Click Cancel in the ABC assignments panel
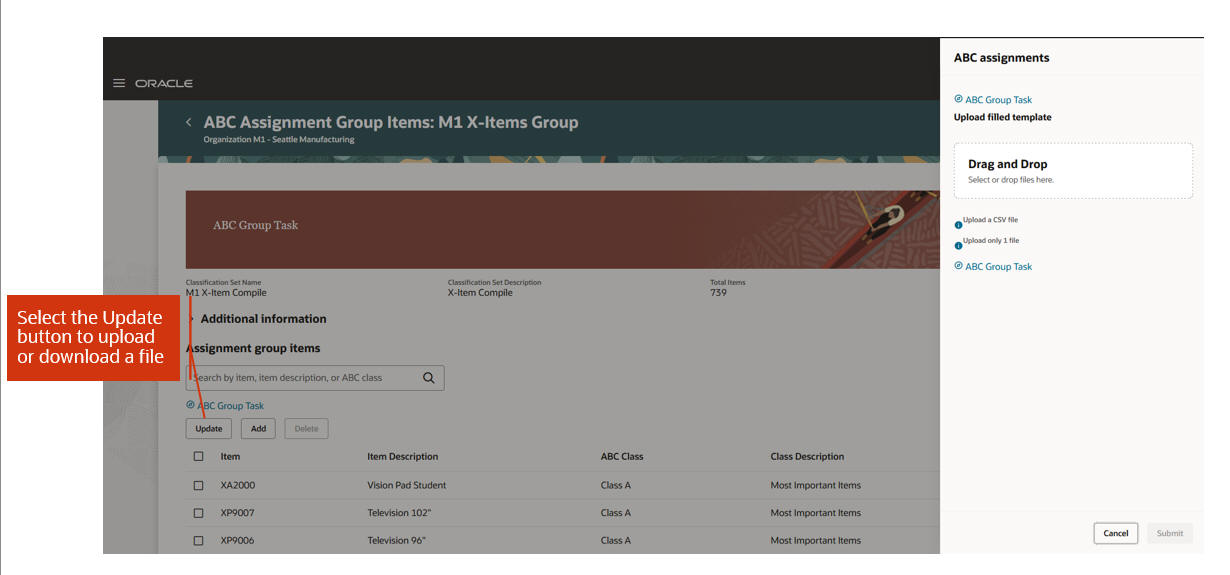 [1116, 533]
